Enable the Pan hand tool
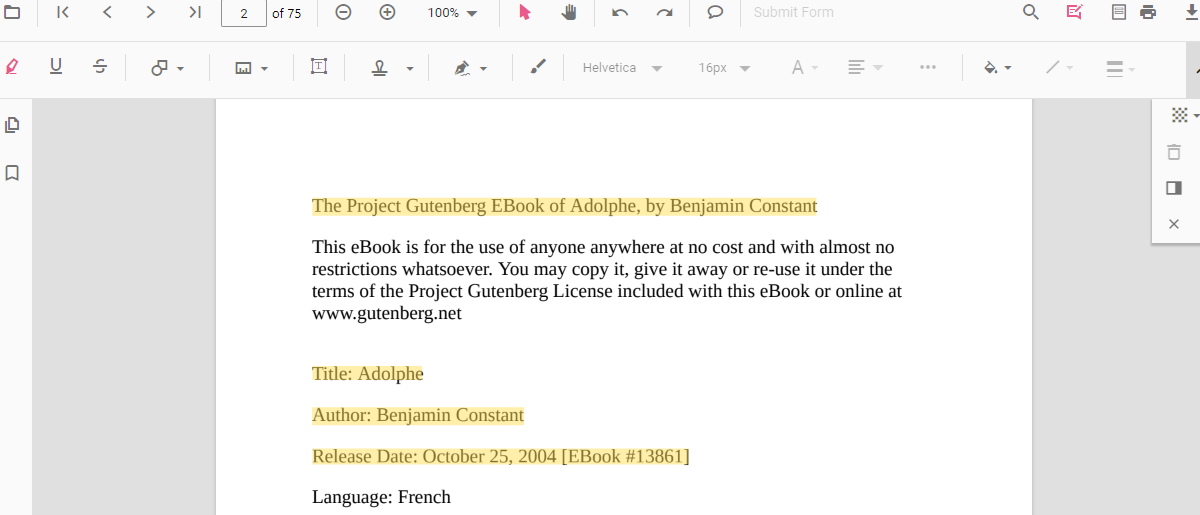 [x=569, y=13]
